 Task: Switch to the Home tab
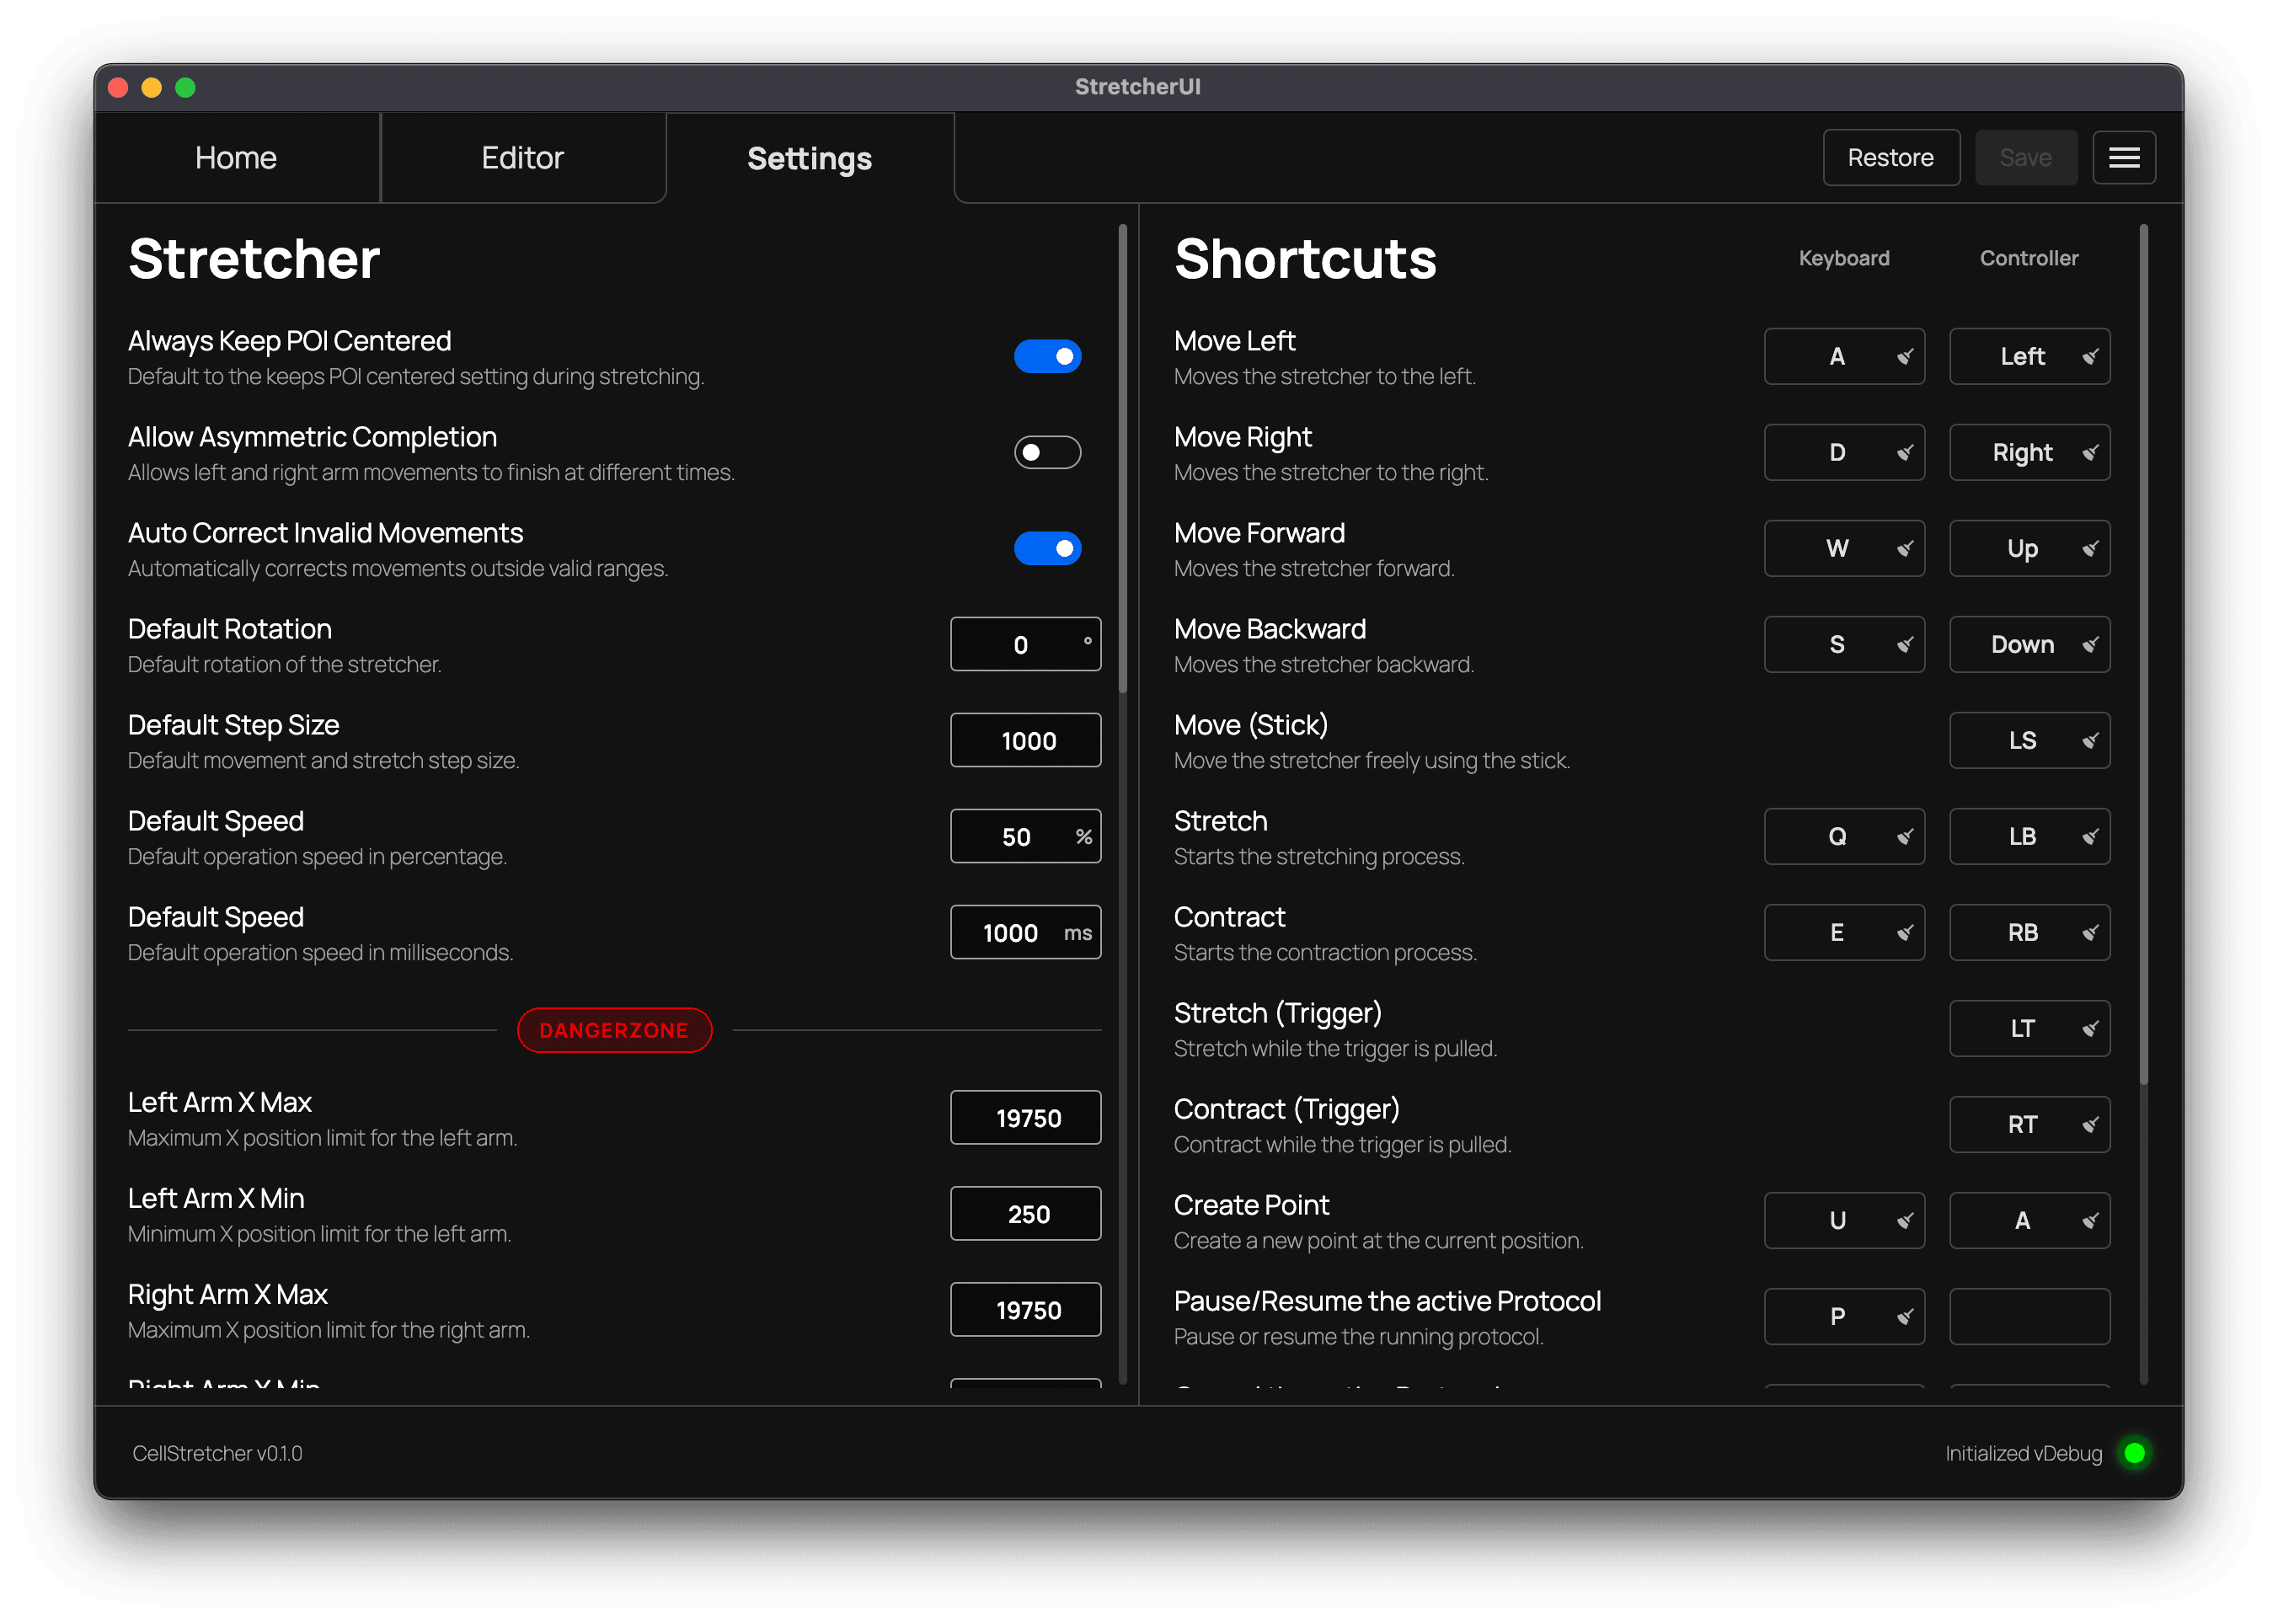(236, 158)
